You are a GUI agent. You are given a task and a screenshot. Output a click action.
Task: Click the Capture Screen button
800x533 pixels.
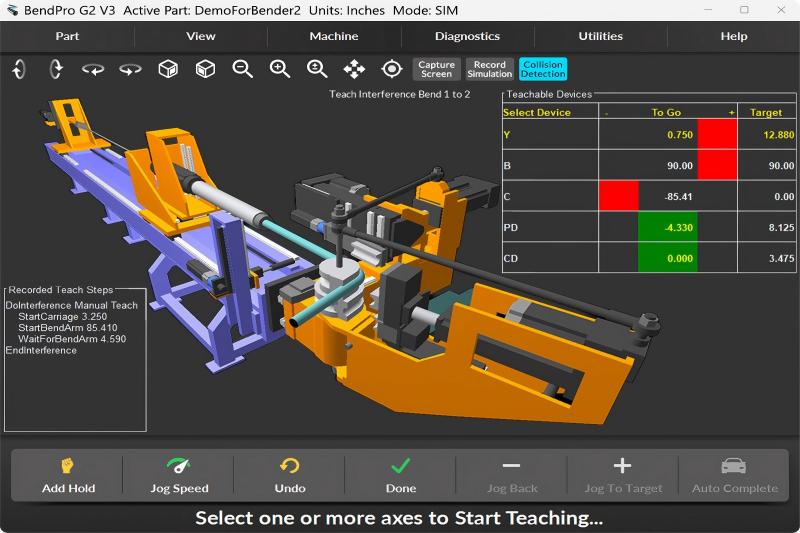tap(436, 69)
